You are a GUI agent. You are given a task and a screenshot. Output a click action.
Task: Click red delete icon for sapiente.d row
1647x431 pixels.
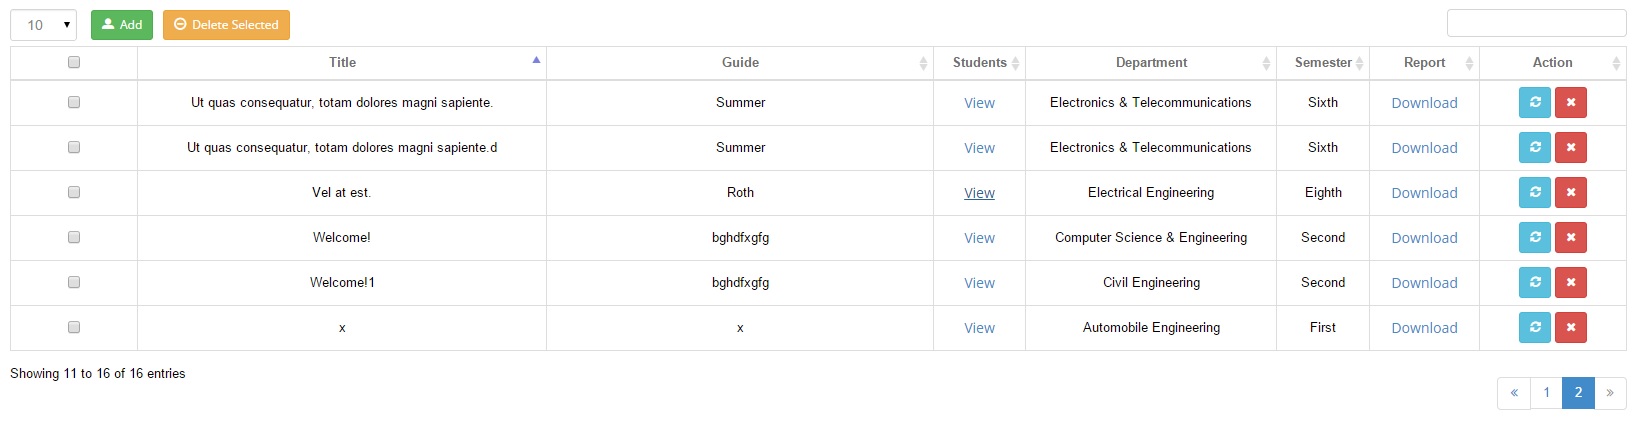click(1571, 147)
